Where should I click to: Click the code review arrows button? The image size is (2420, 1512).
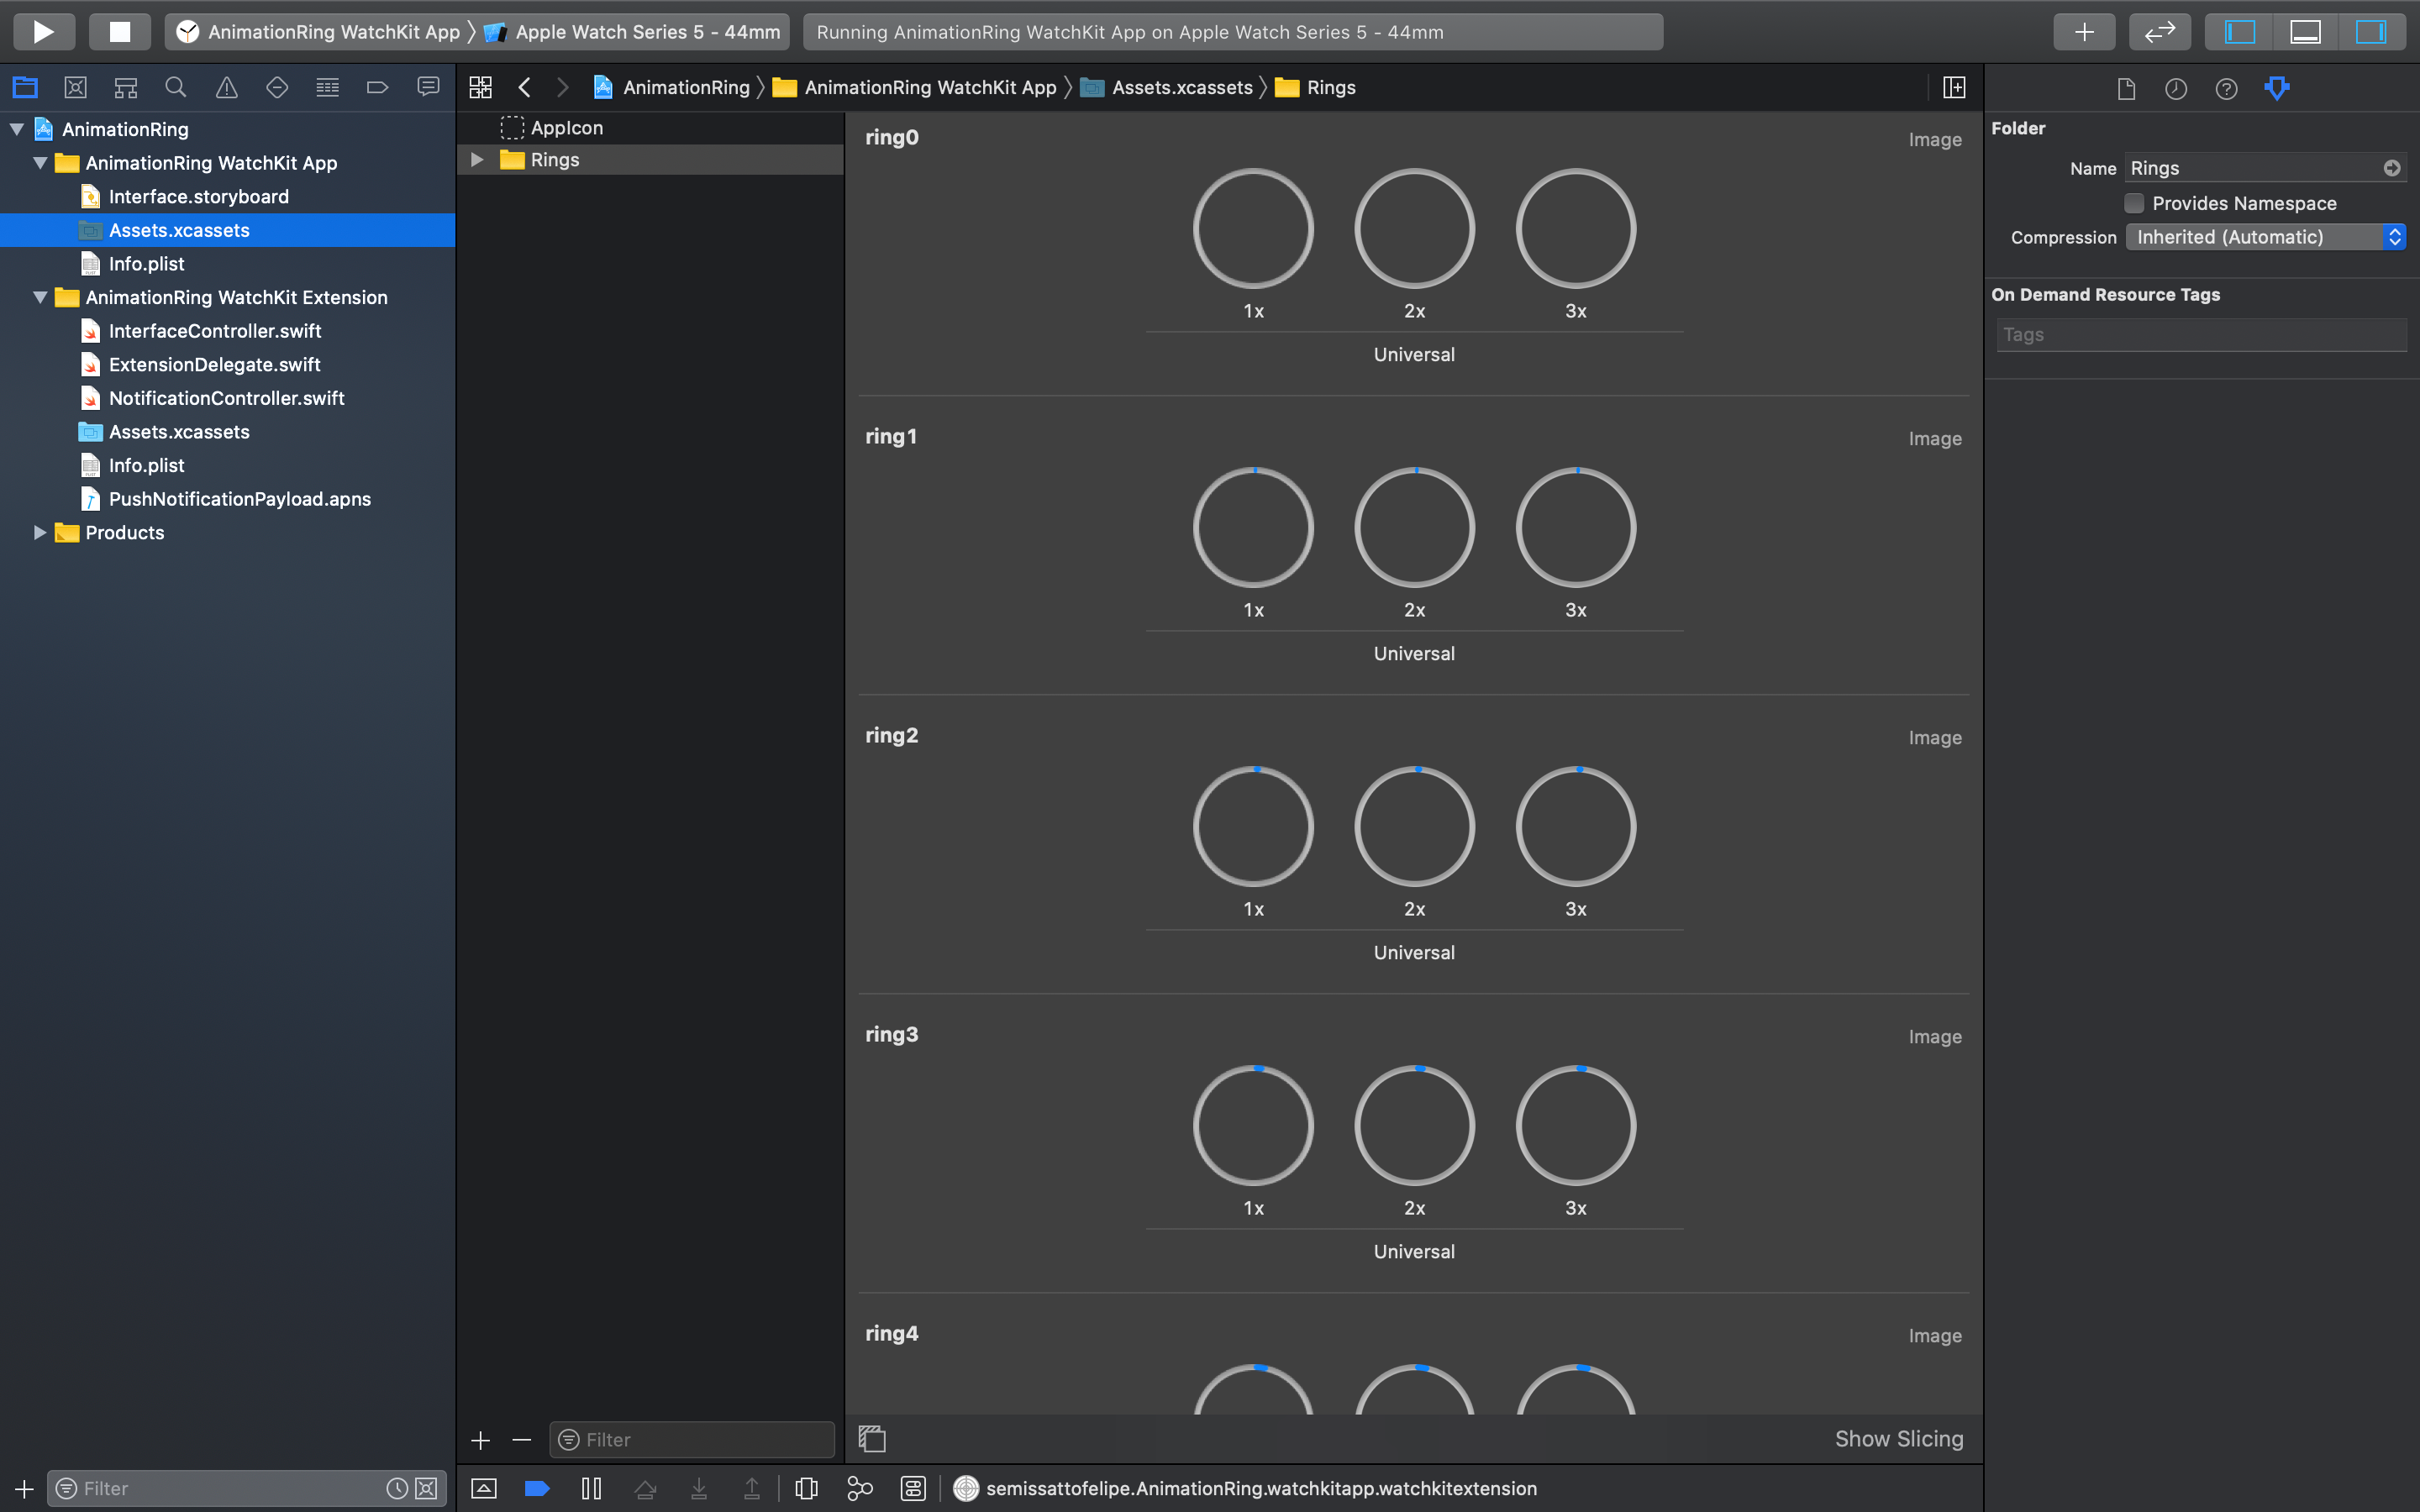tap(2159, 31)
